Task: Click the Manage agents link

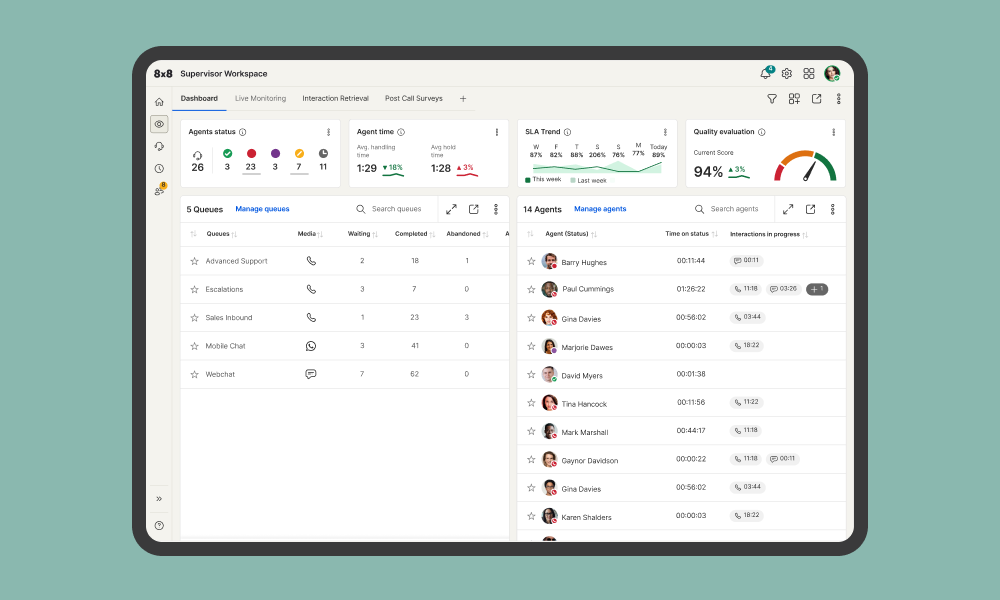Action: coord(600,209)
